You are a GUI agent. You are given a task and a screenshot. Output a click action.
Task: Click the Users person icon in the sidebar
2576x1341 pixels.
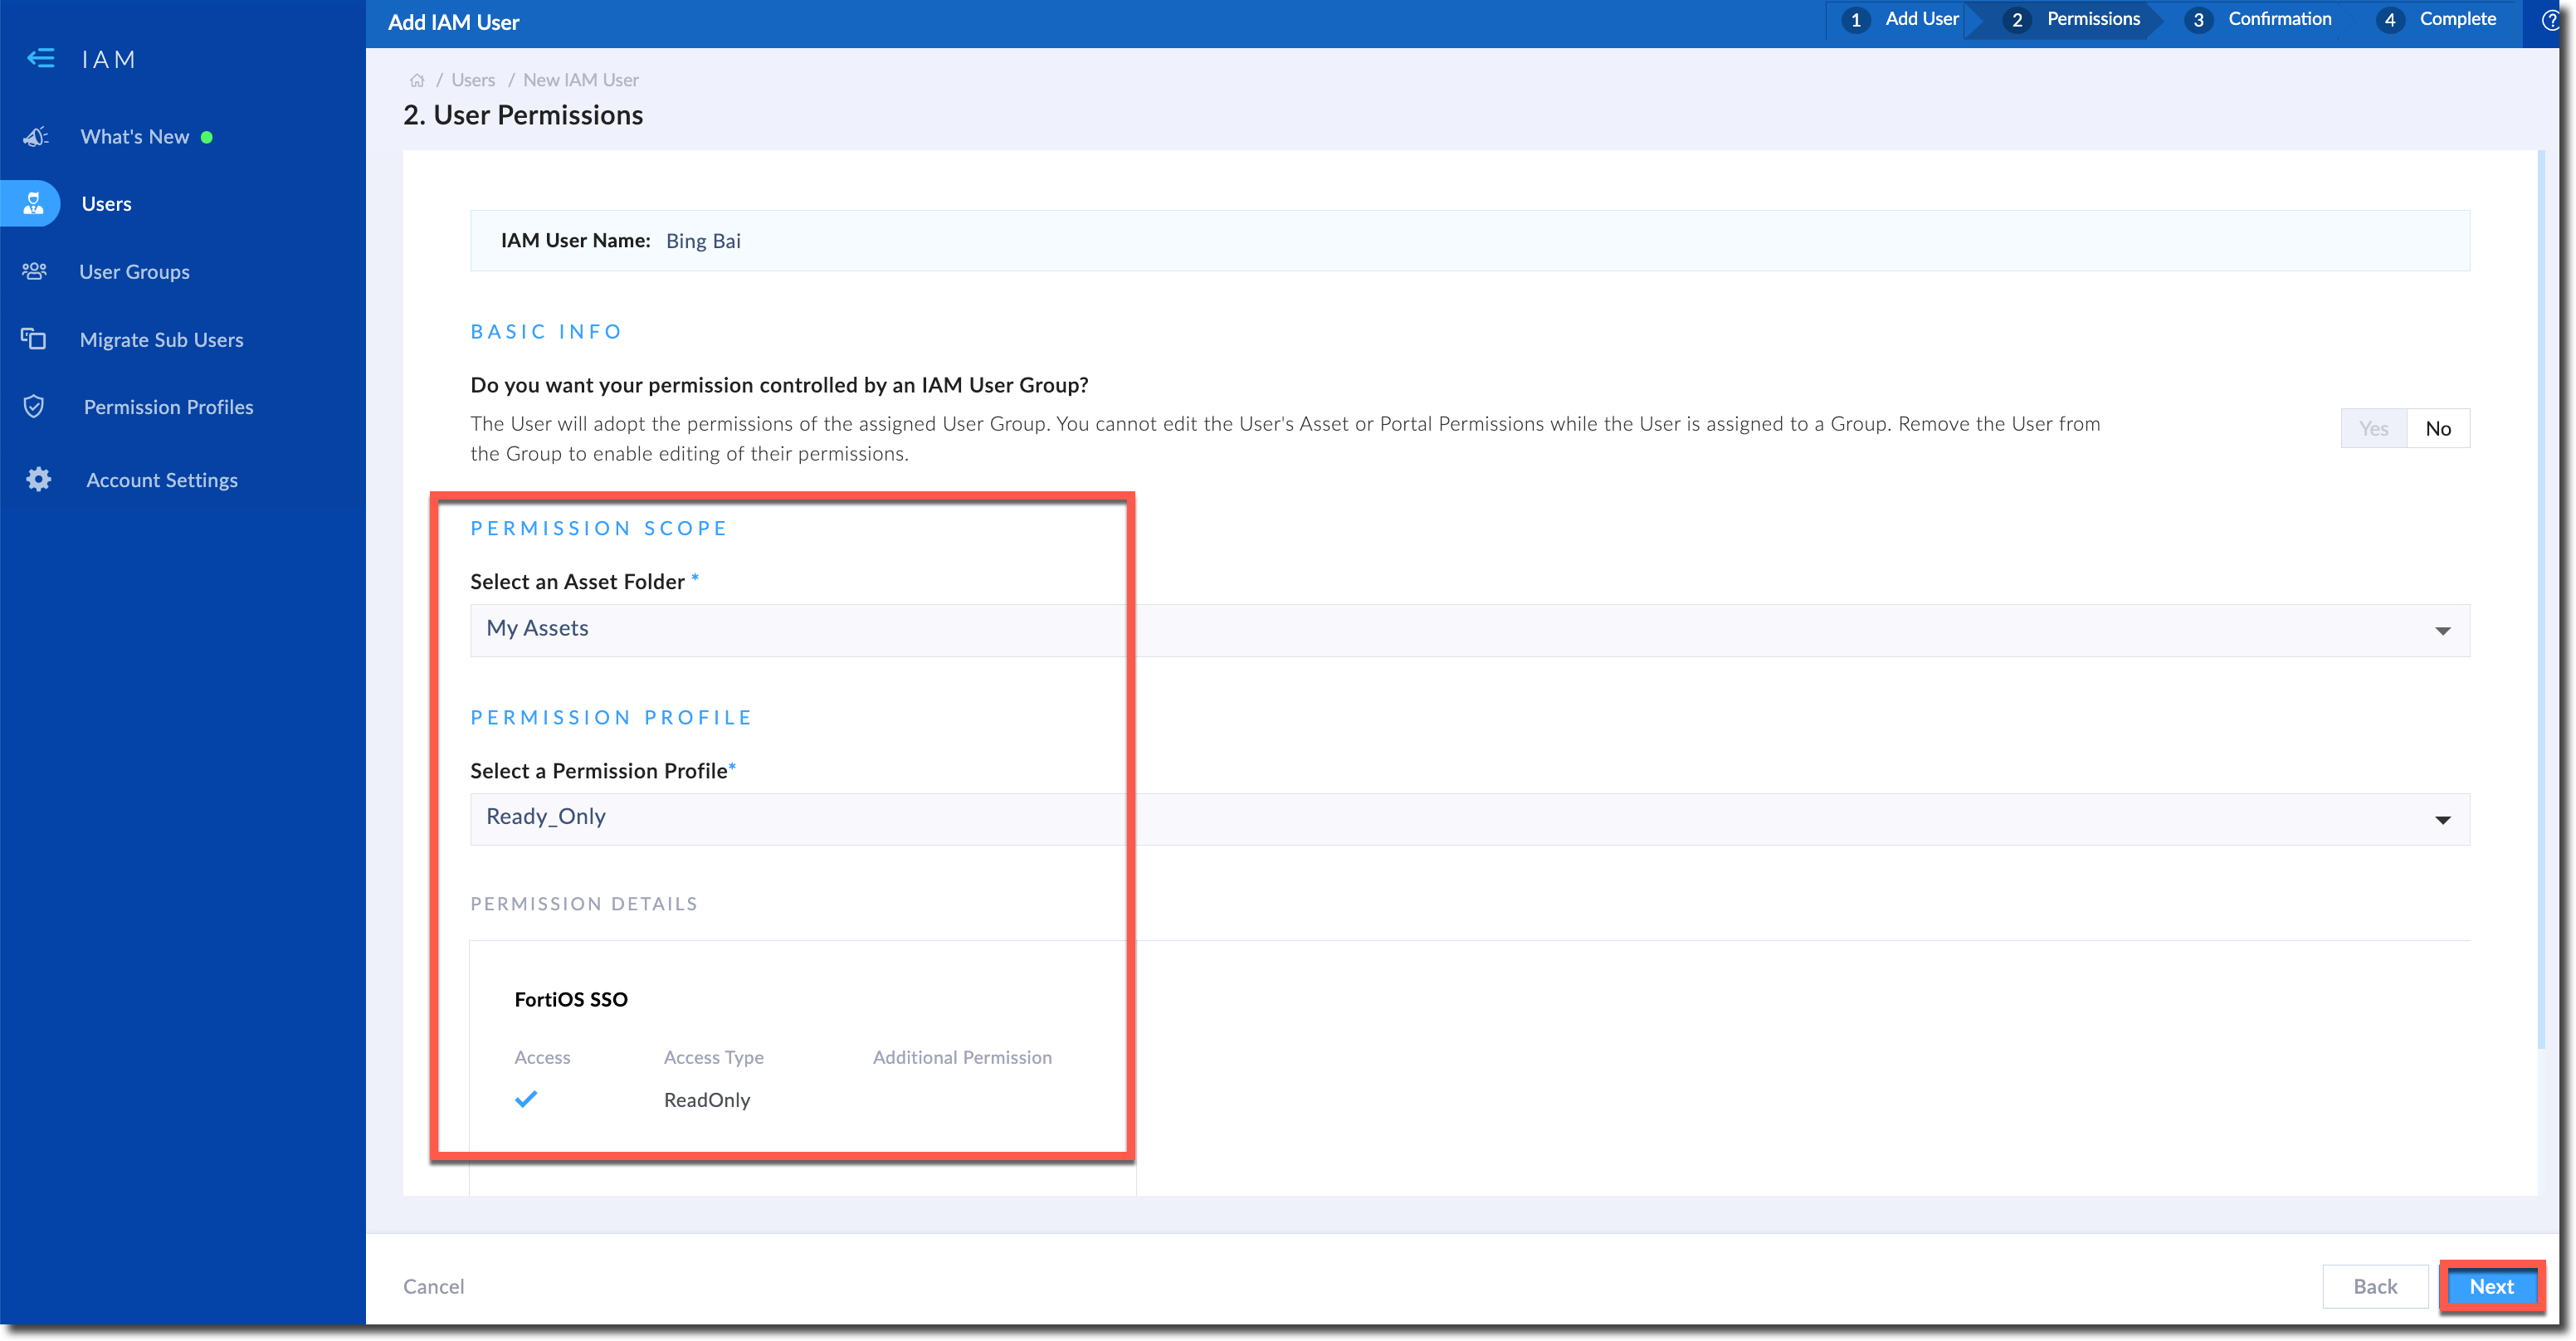click(34, 204)
